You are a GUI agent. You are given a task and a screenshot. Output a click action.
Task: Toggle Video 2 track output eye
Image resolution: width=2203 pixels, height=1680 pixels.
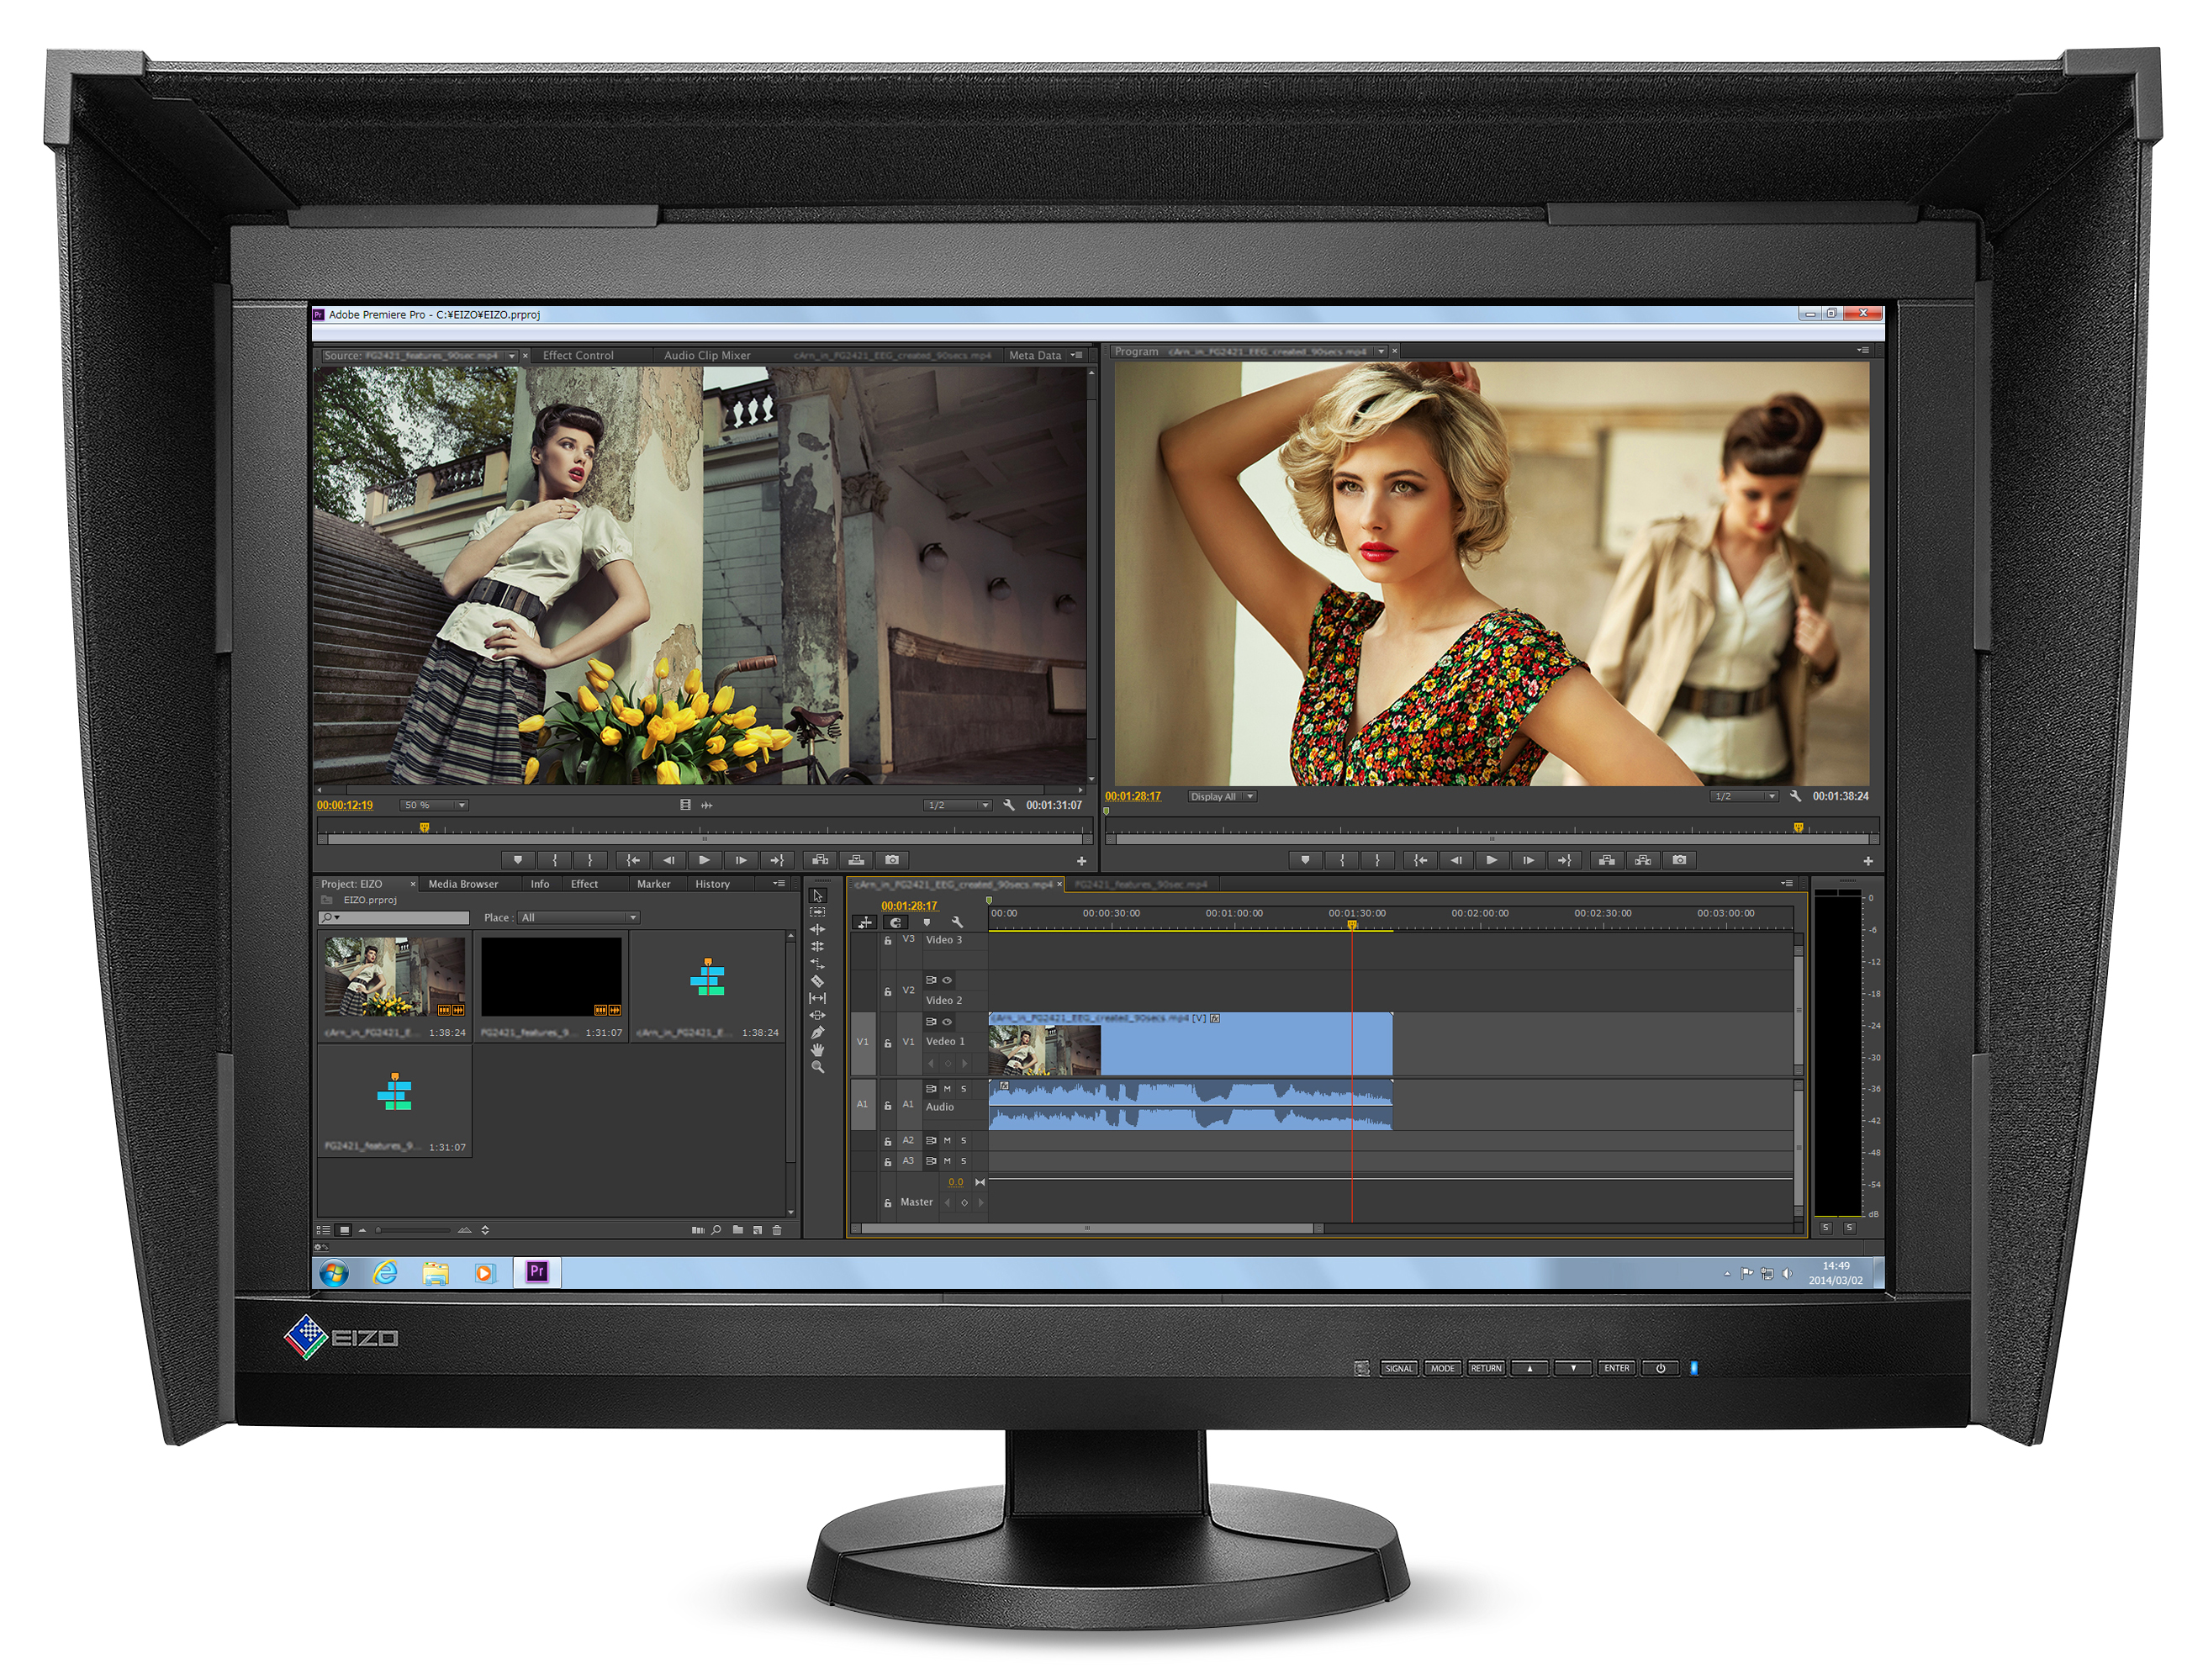946,980
